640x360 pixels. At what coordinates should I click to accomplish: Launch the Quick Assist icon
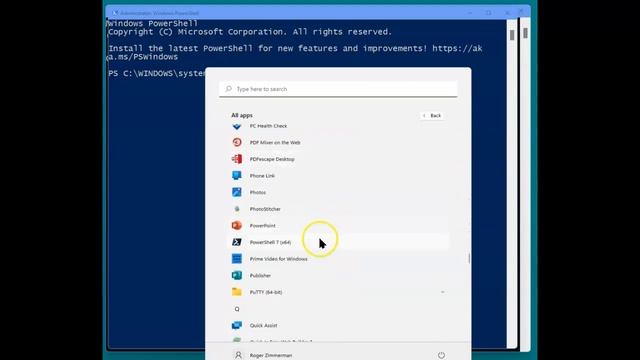point(237,325)
